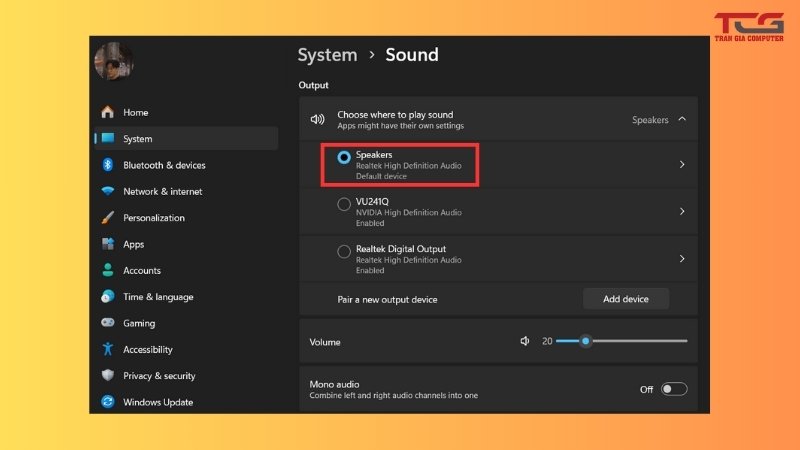Image resolution: width=800 pixels, height=450 pixels.
Task: Click the Bluetooth & devices icon
Action: [x=108, y=165]
